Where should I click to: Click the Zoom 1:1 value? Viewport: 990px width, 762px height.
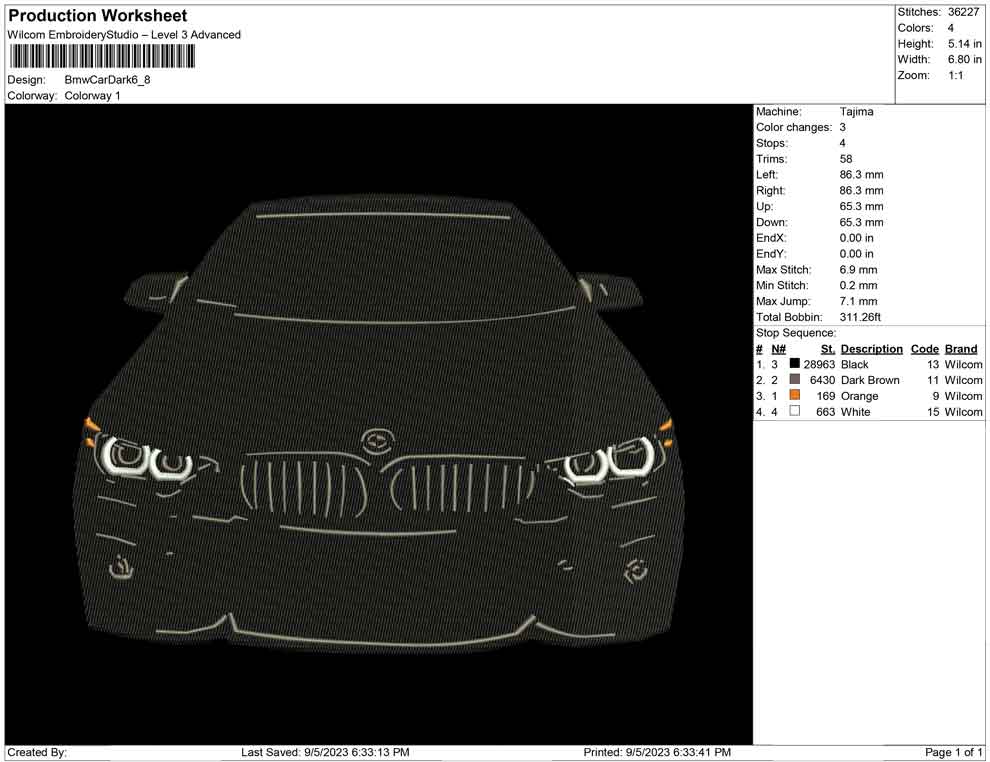click(957, 76)
